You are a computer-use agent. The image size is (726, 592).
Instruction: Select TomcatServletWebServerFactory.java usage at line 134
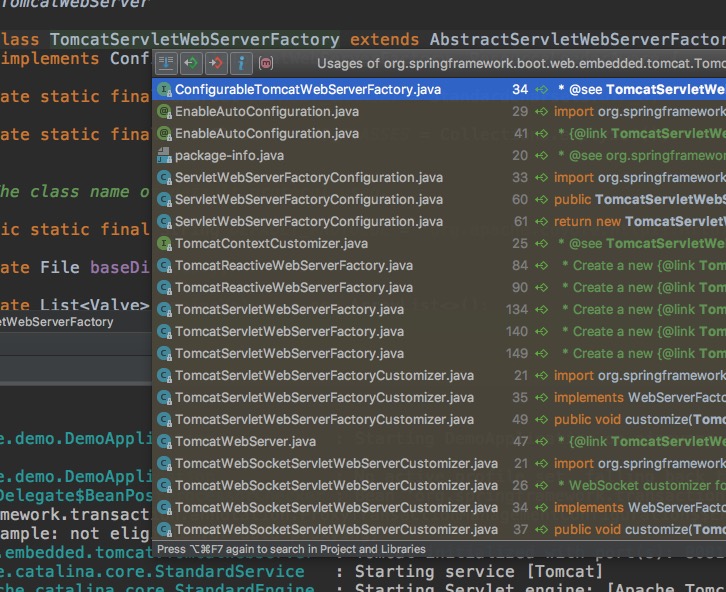439,310
